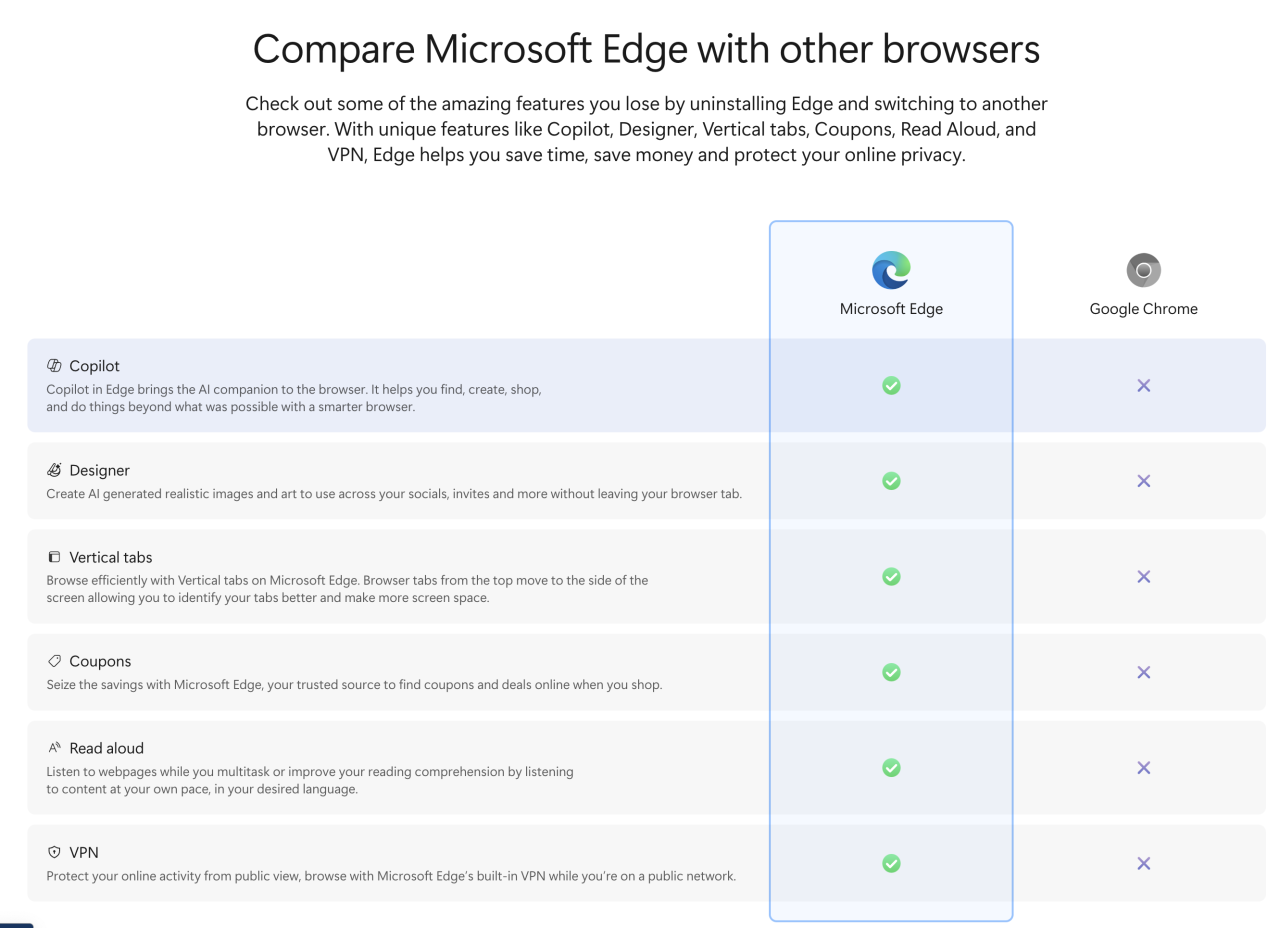Screen dimensions: 1280x928
Task: Click Chrome's X mark for Coupons
Action: click(1143, 672)
